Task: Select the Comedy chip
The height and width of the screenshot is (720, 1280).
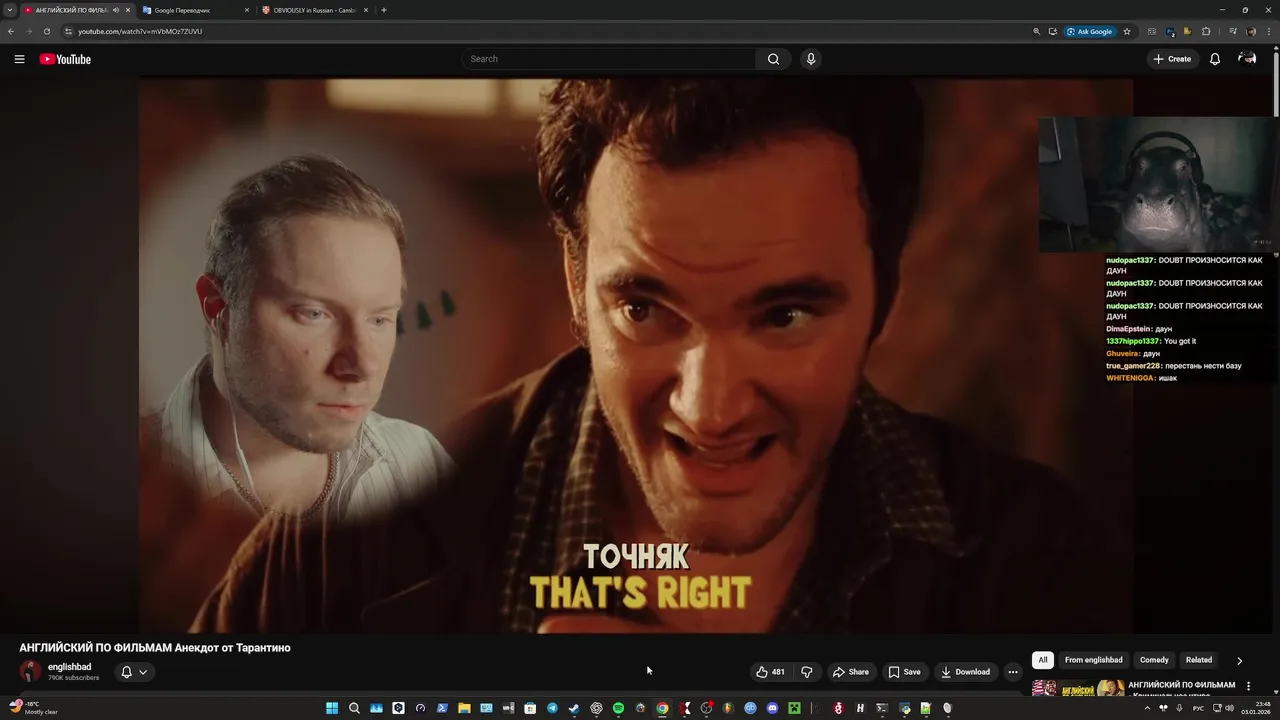Action: click(x=1154, y=660)
